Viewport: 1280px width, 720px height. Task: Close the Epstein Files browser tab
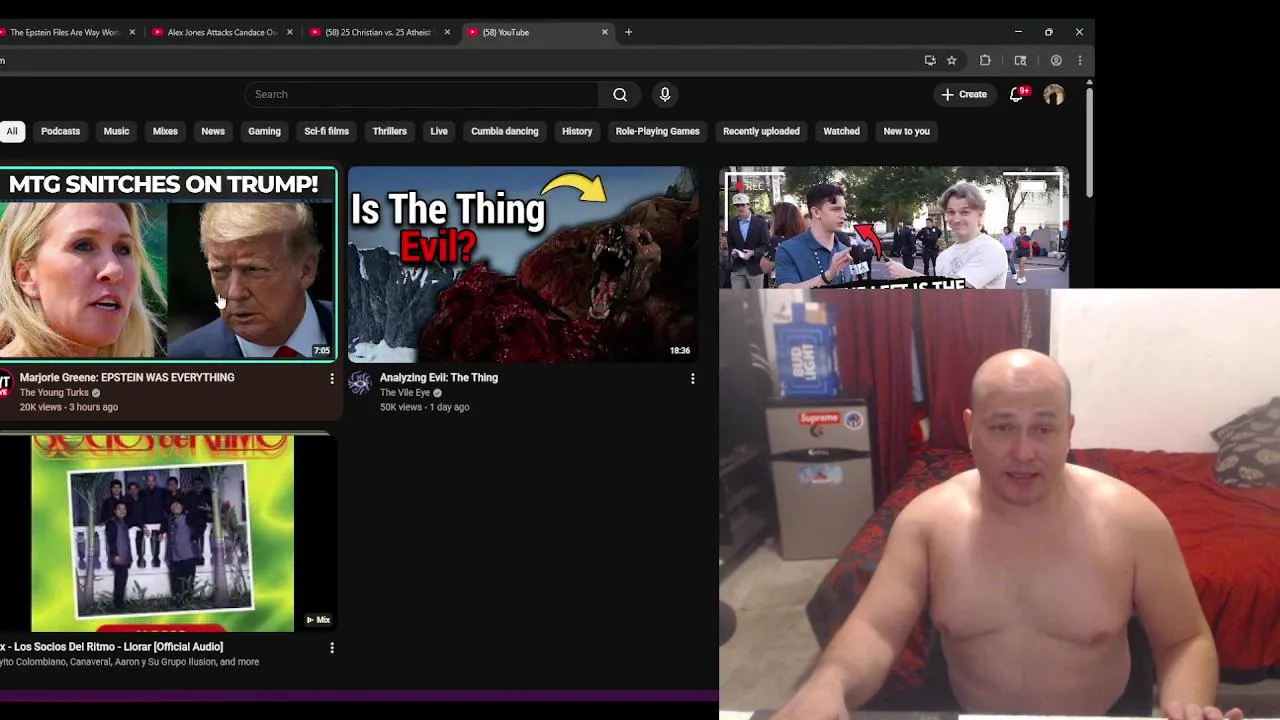pyautogui.click(x=132, y=32)
